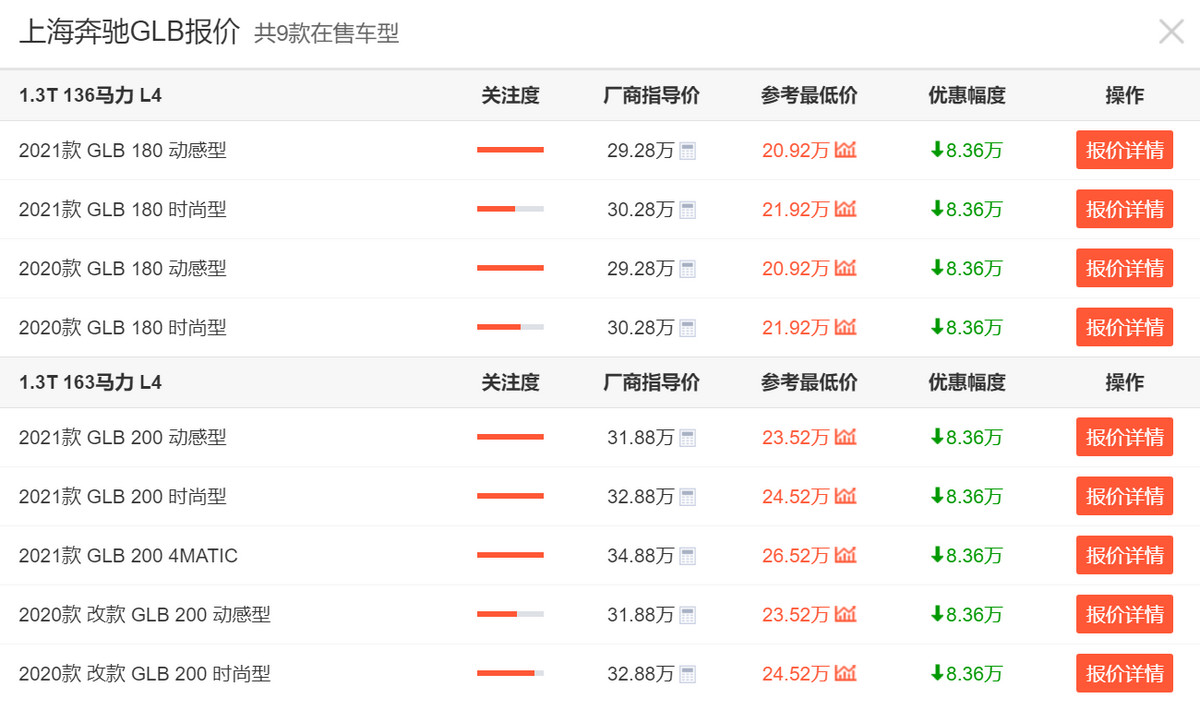The width and height of the screenshot is (1200, 701).
Task: Click lowest price 26.52万 for GLB 200 4MATIC
Action: (796, 556)
